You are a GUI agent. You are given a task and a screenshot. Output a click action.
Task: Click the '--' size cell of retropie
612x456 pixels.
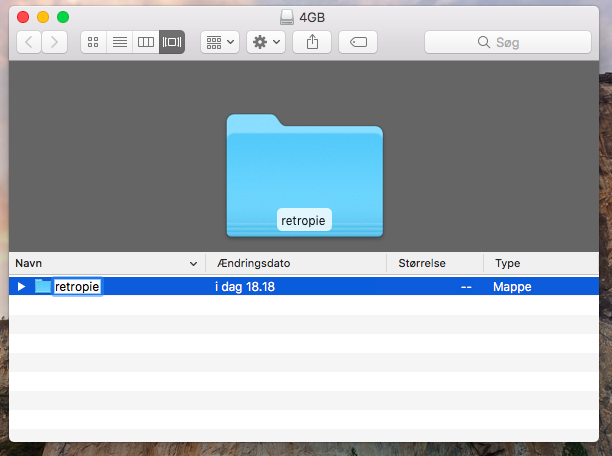(x=466, y=287)
